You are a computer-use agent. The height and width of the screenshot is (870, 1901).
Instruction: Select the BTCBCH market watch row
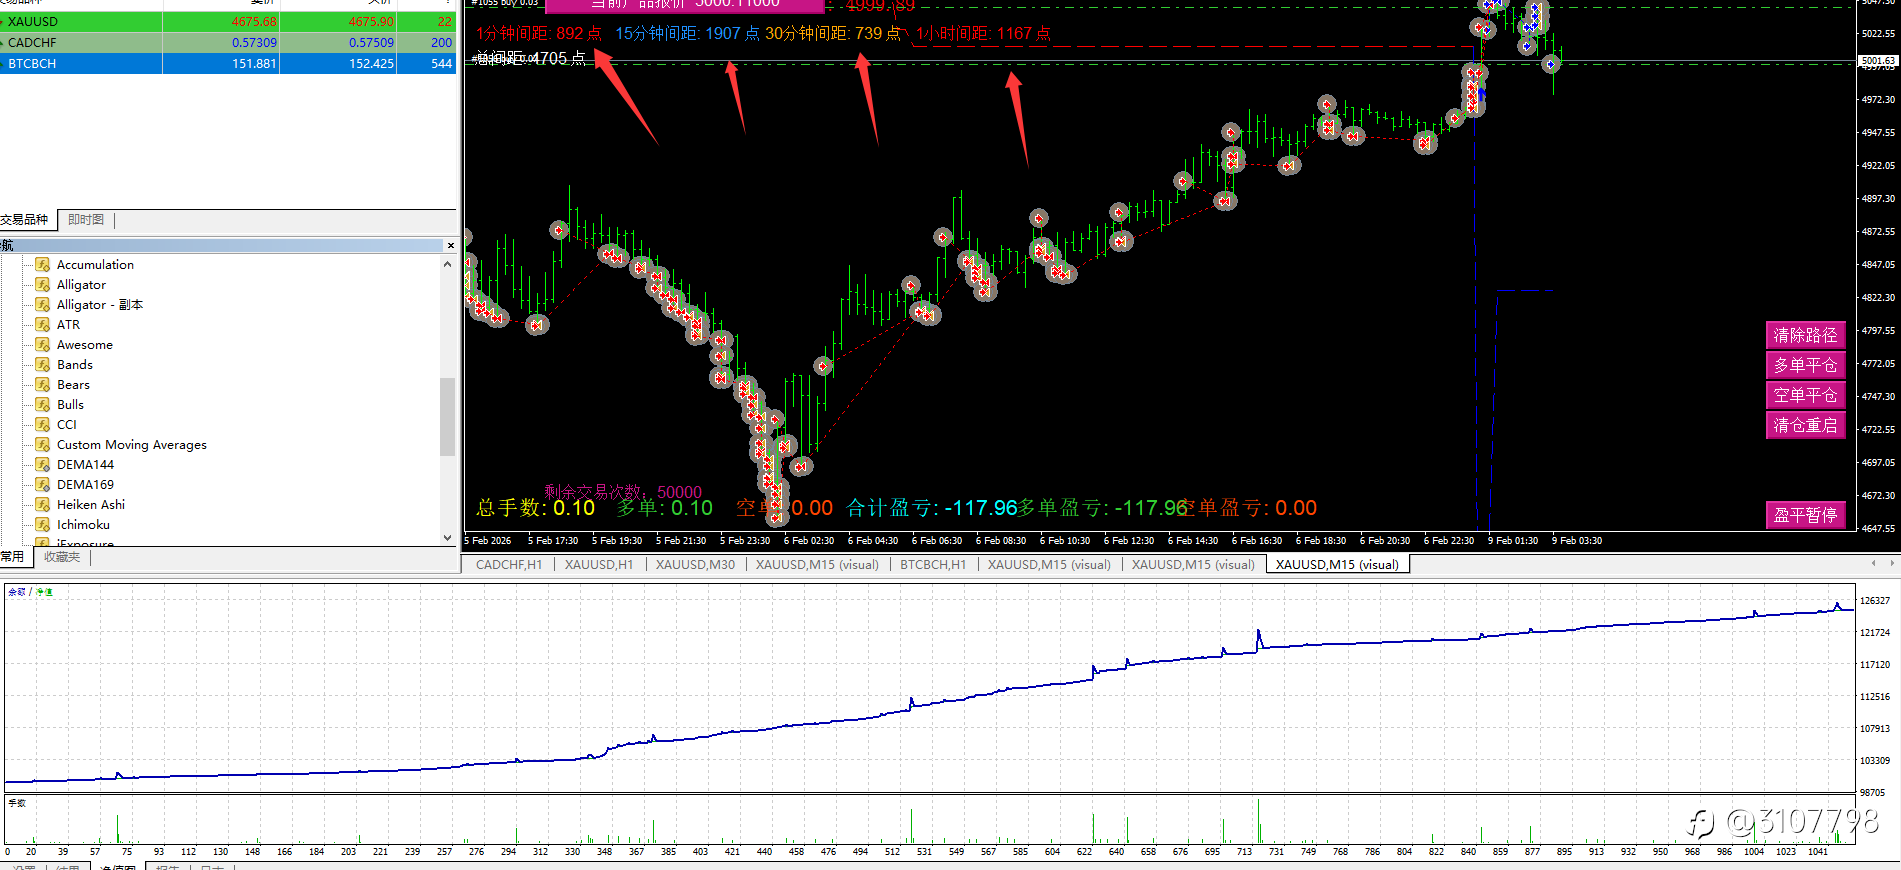tap(228, 63)
